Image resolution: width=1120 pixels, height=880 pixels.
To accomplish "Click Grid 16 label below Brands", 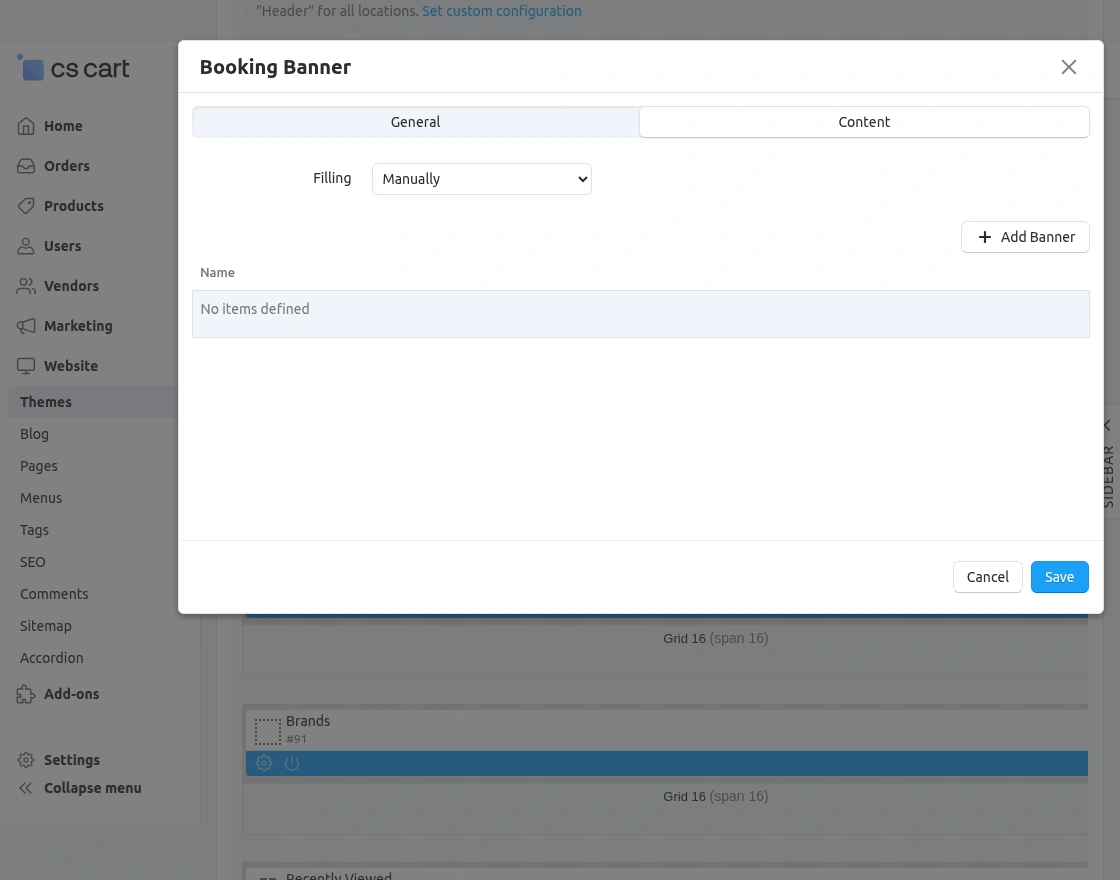I will [716, 796].
